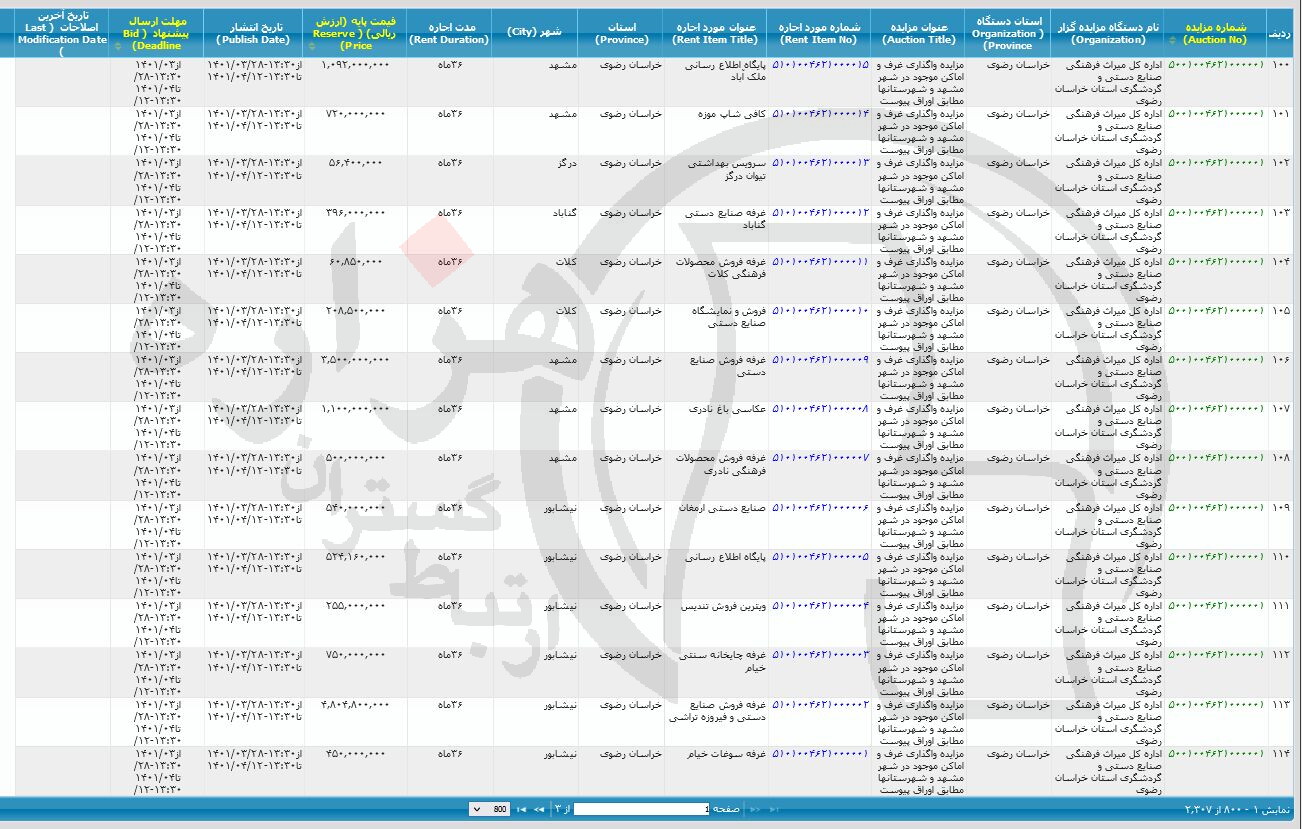The width and height of the screenshot is (1302, 829).
Task: Click the Publish Date column header
Action: pyautogui.click(x=253, y=34)
